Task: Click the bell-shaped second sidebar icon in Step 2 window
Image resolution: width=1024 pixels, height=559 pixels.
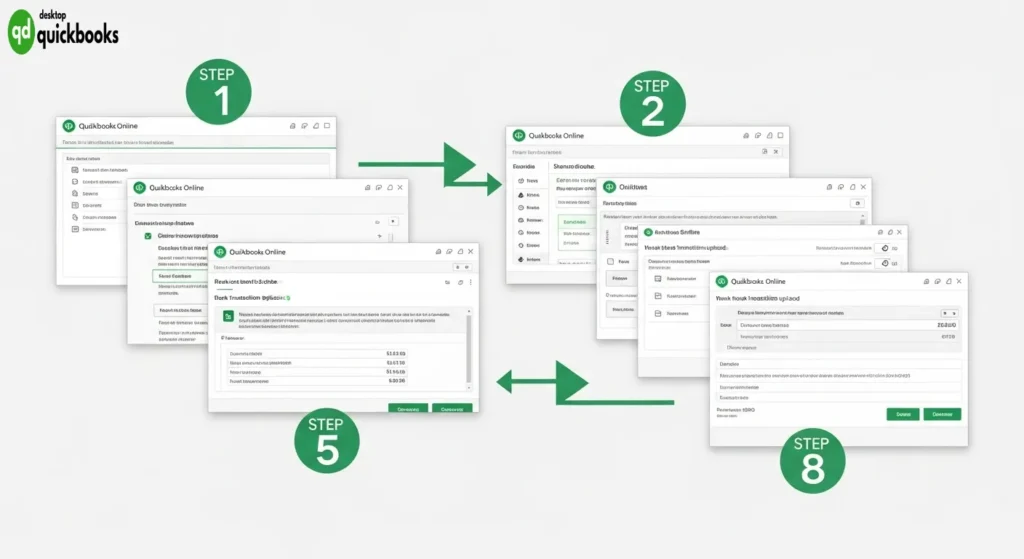Action: tap(520, 195)
